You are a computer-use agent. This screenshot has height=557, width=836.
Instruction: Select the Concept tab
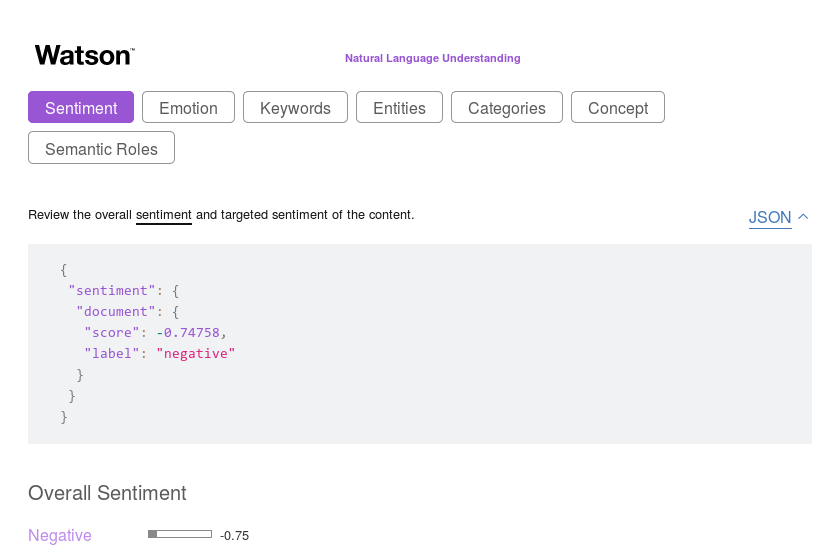coord(618,107)
